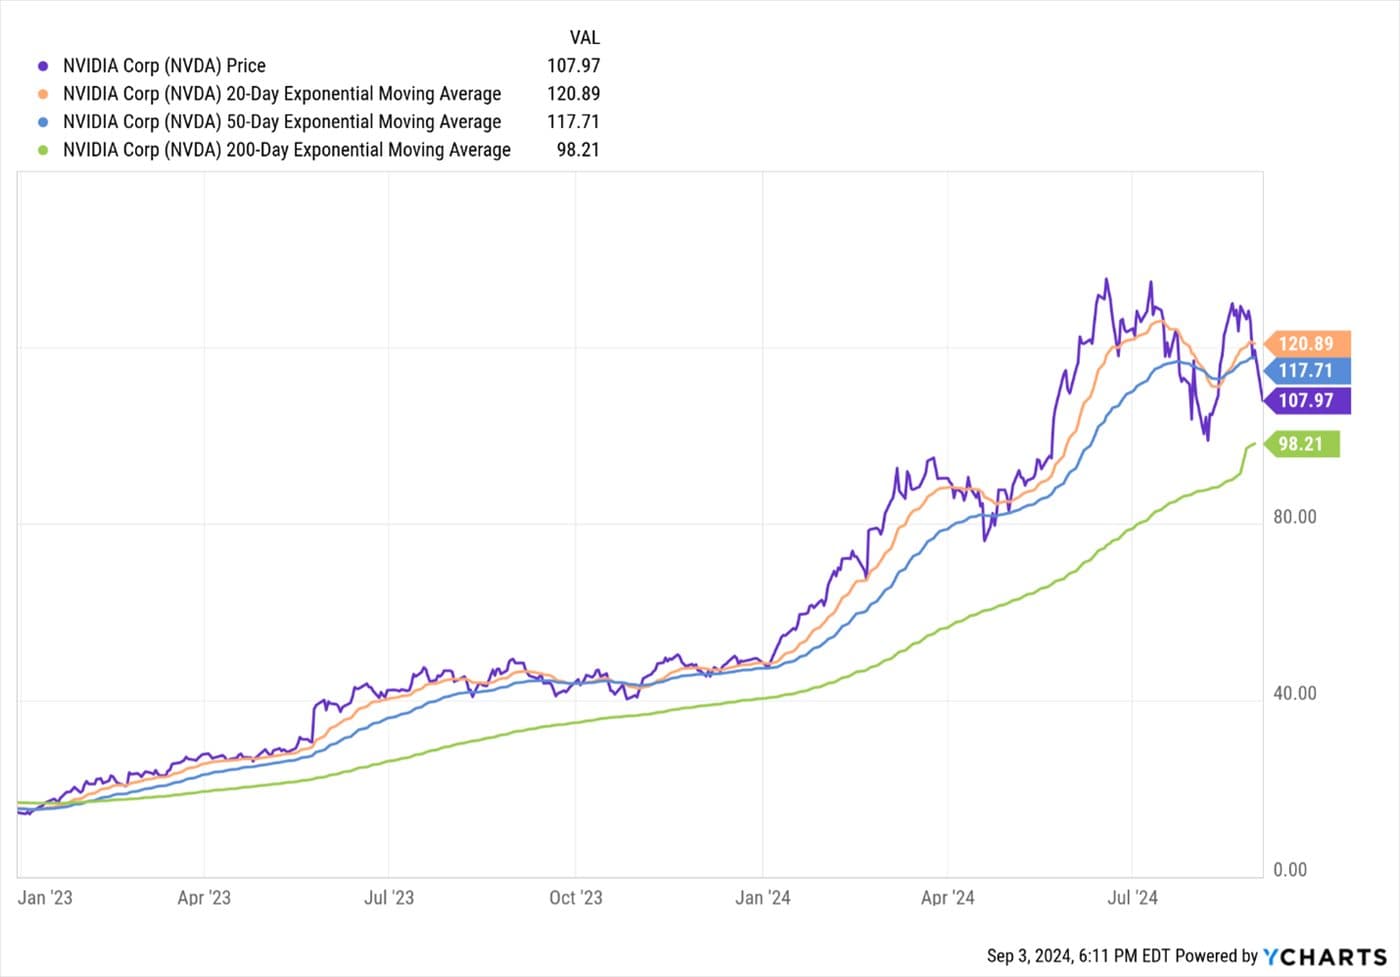This screenshot has width=1400, height=977.
Task: Select the 200-Day Exponential Moving Average legend label
Action: click(x=287, y=150)
